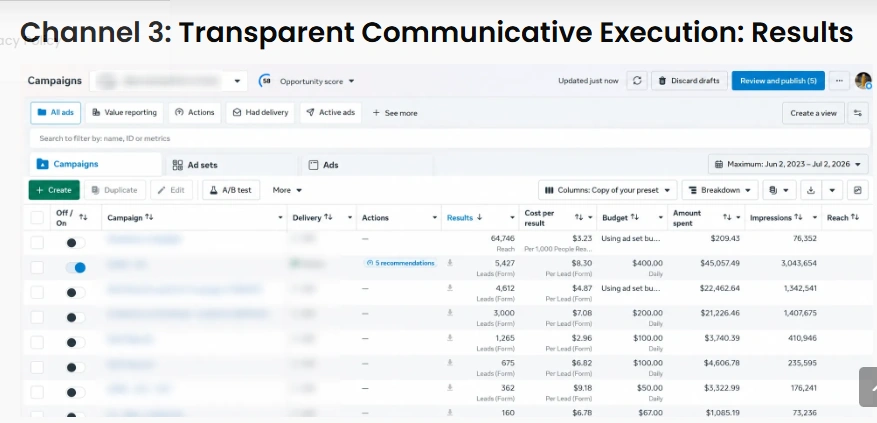The image size is (877, 423).
Task: Open the three-dot more options button
Action: pyautogui.click(x=839, y=81)
